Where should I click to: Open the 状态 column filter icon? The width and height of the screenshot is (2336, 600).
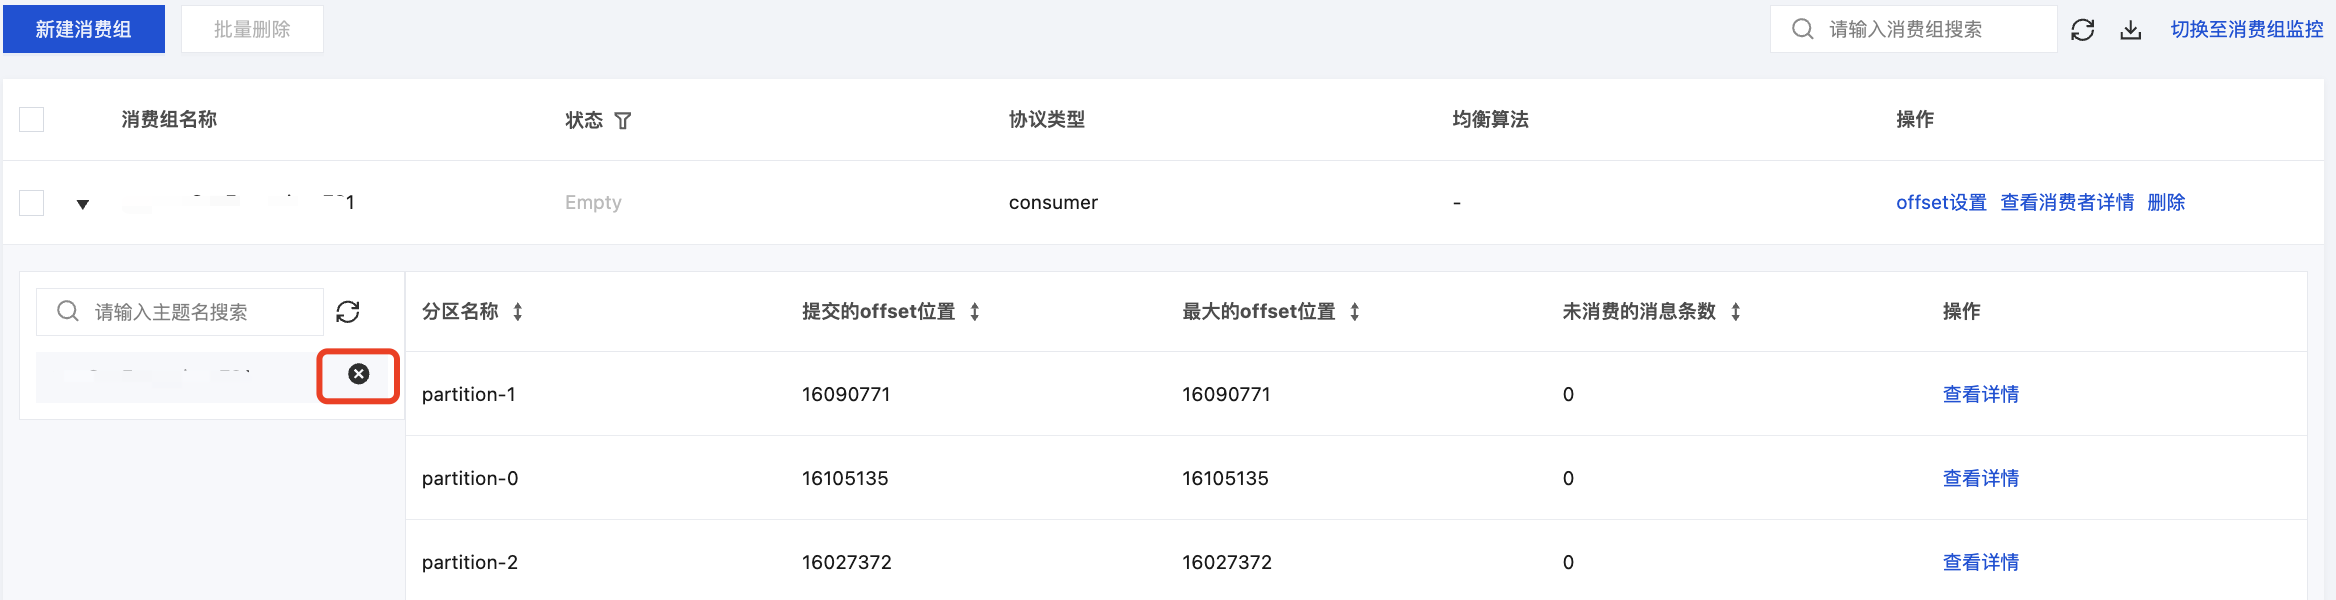tap(623, 121)
